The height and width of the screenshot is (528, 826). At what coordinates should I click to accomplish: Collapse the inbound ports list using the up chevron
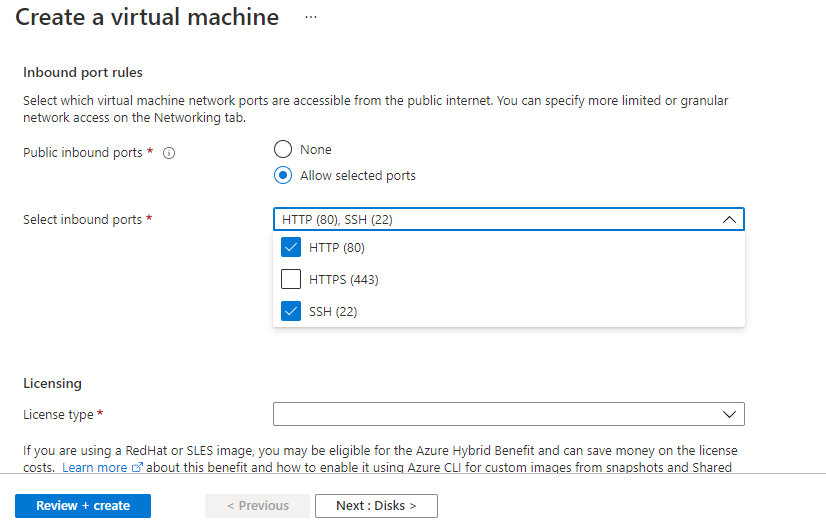[x=729, y=220]
